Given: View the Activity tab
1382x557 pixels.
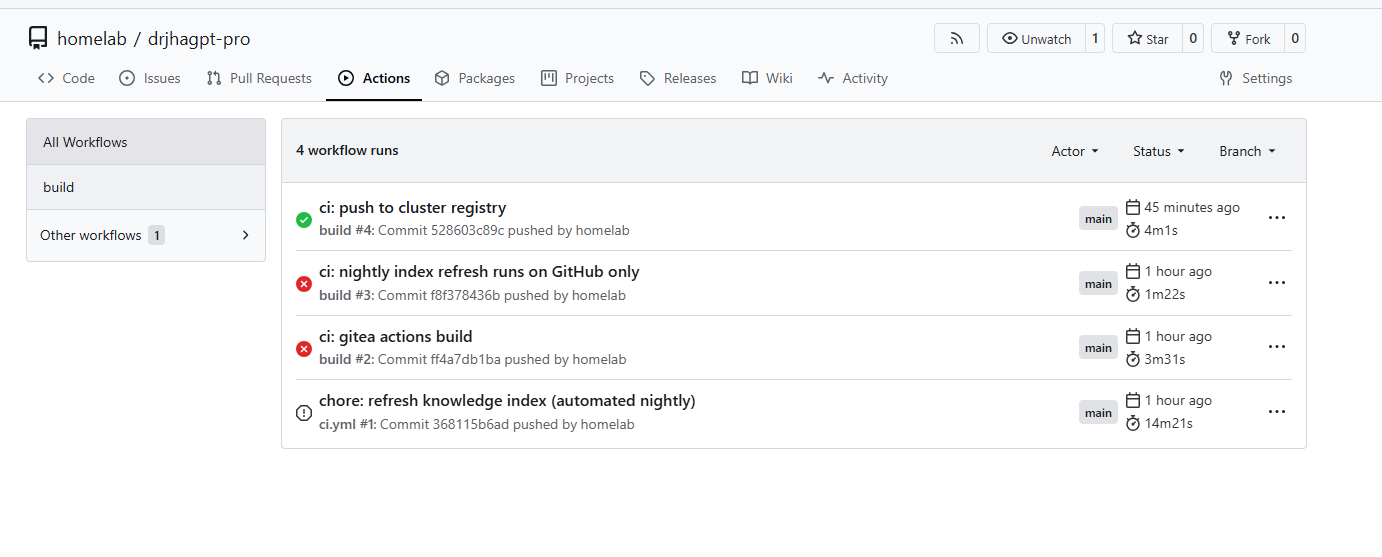Looking at the screenshot, I should (x=852, y=78).
